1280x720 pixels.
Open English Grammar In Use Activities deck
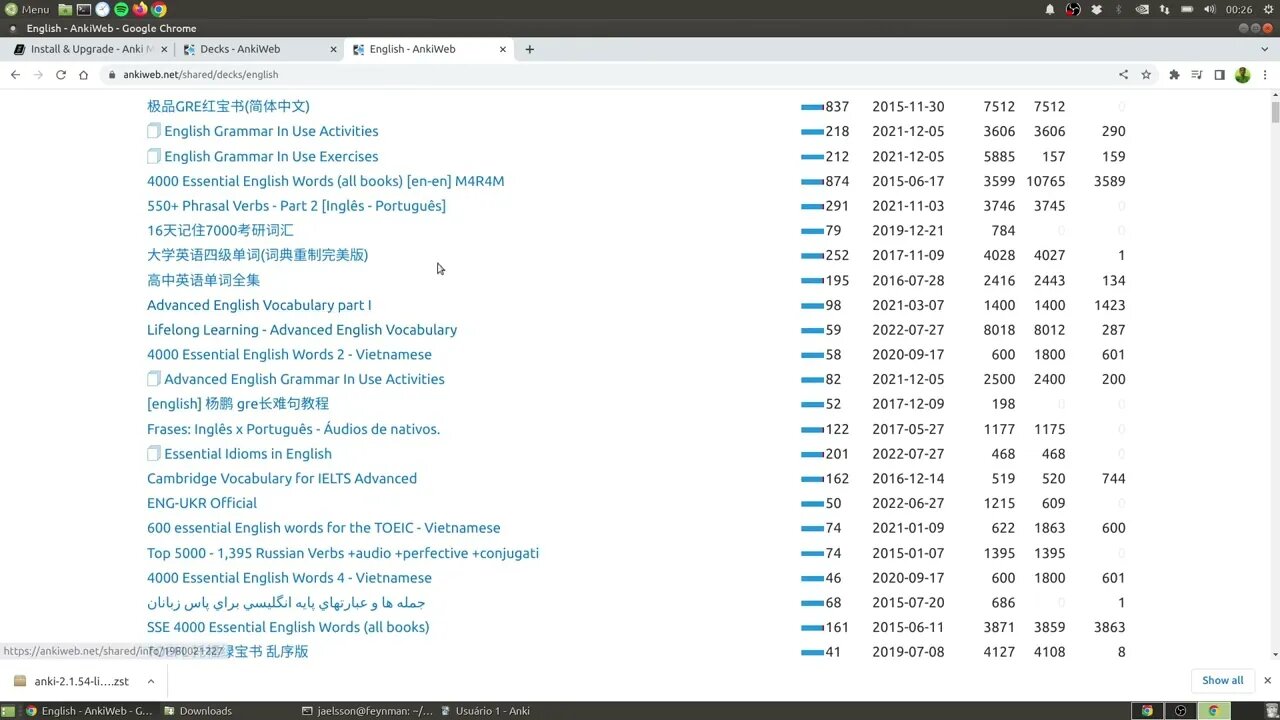click(x=271, y=131)
